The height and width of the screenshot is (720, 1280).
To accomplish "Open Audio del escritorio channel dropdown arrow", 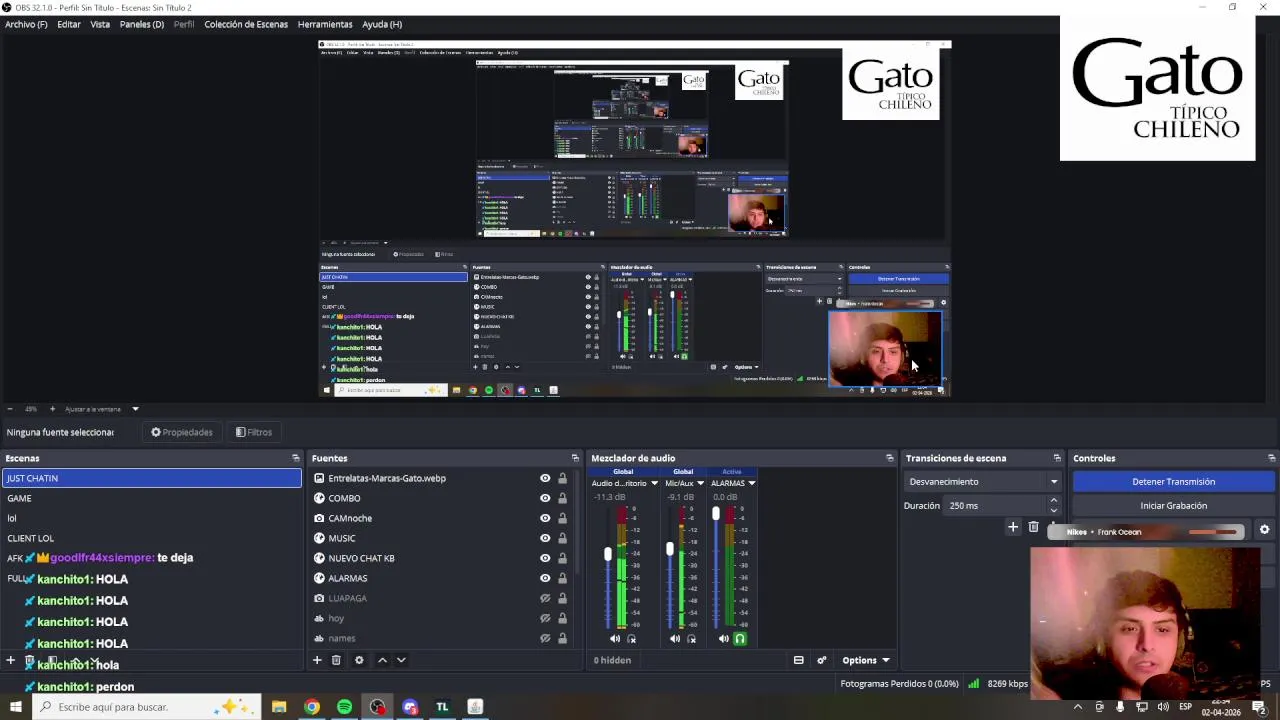I will coord(654,483).
